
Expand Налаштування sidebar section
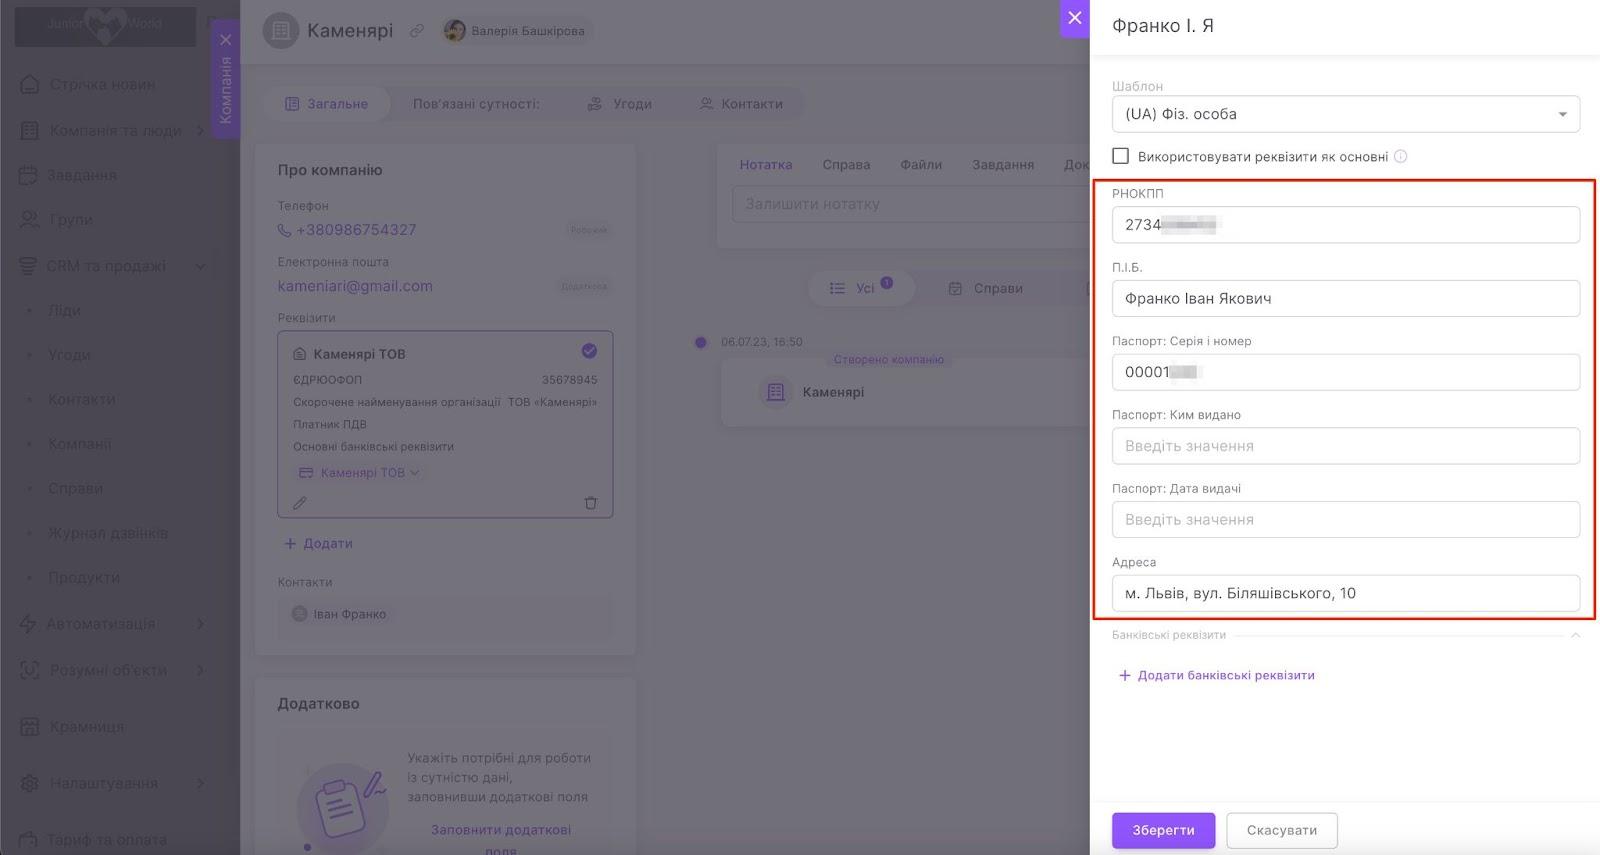[x=104, y=783]
